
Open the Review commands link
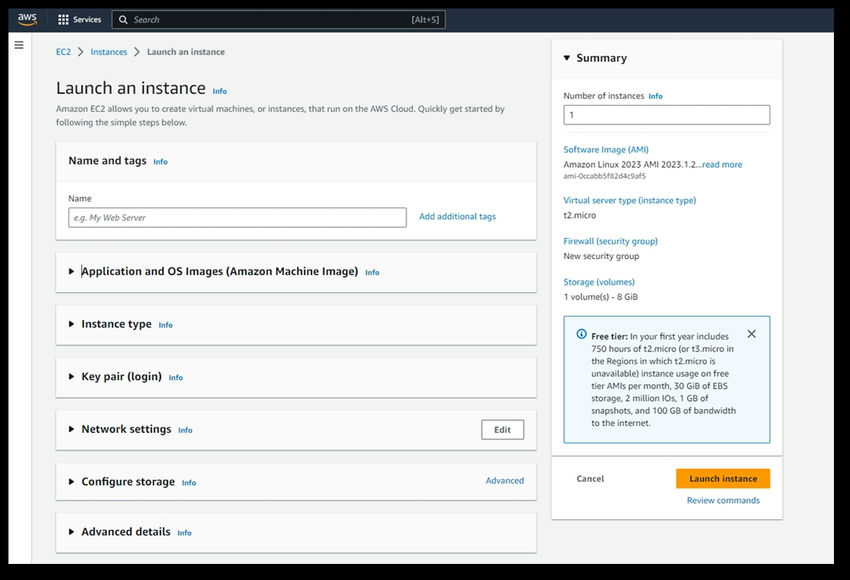pos(723,500)
